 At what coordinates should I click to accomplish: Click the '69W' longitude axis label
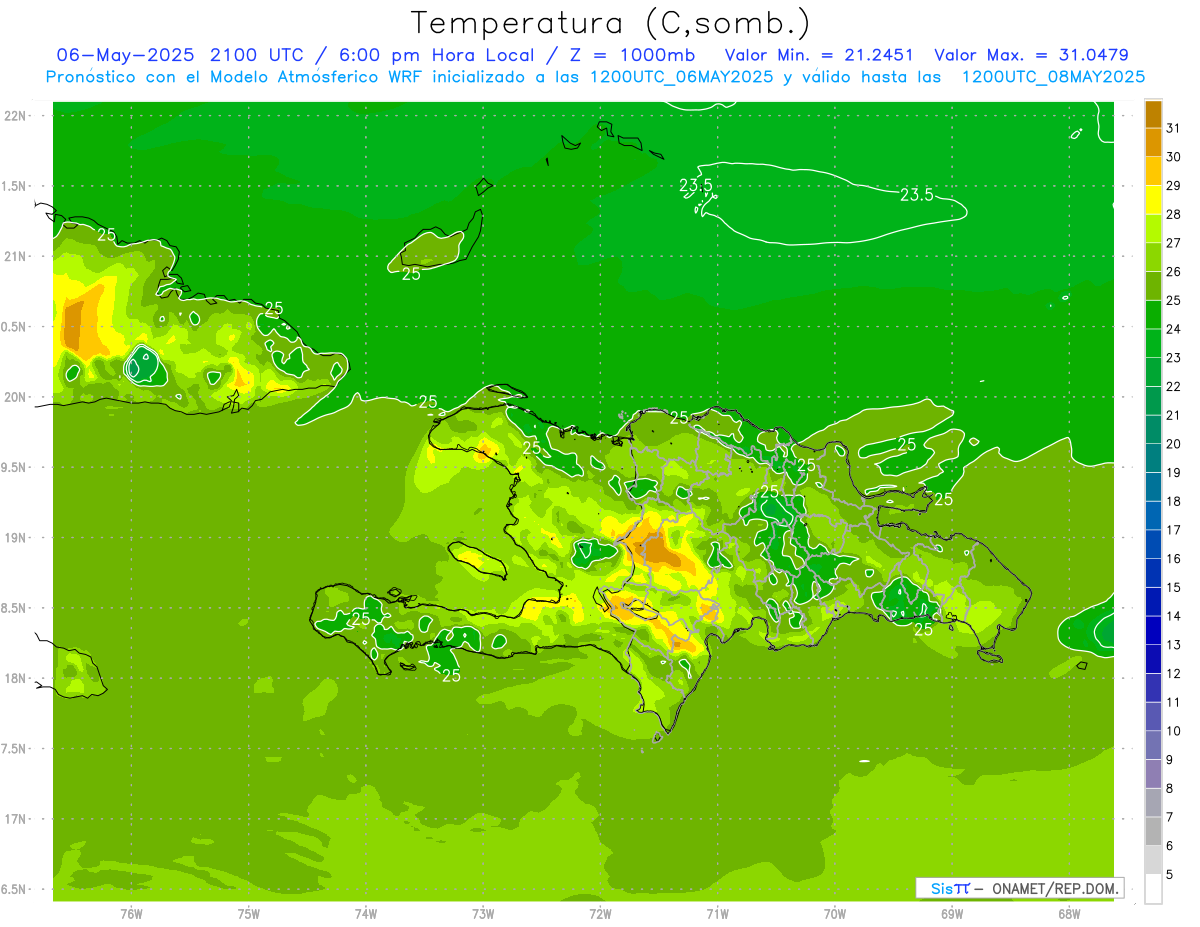pyautogui.click(x=952, y=913)
